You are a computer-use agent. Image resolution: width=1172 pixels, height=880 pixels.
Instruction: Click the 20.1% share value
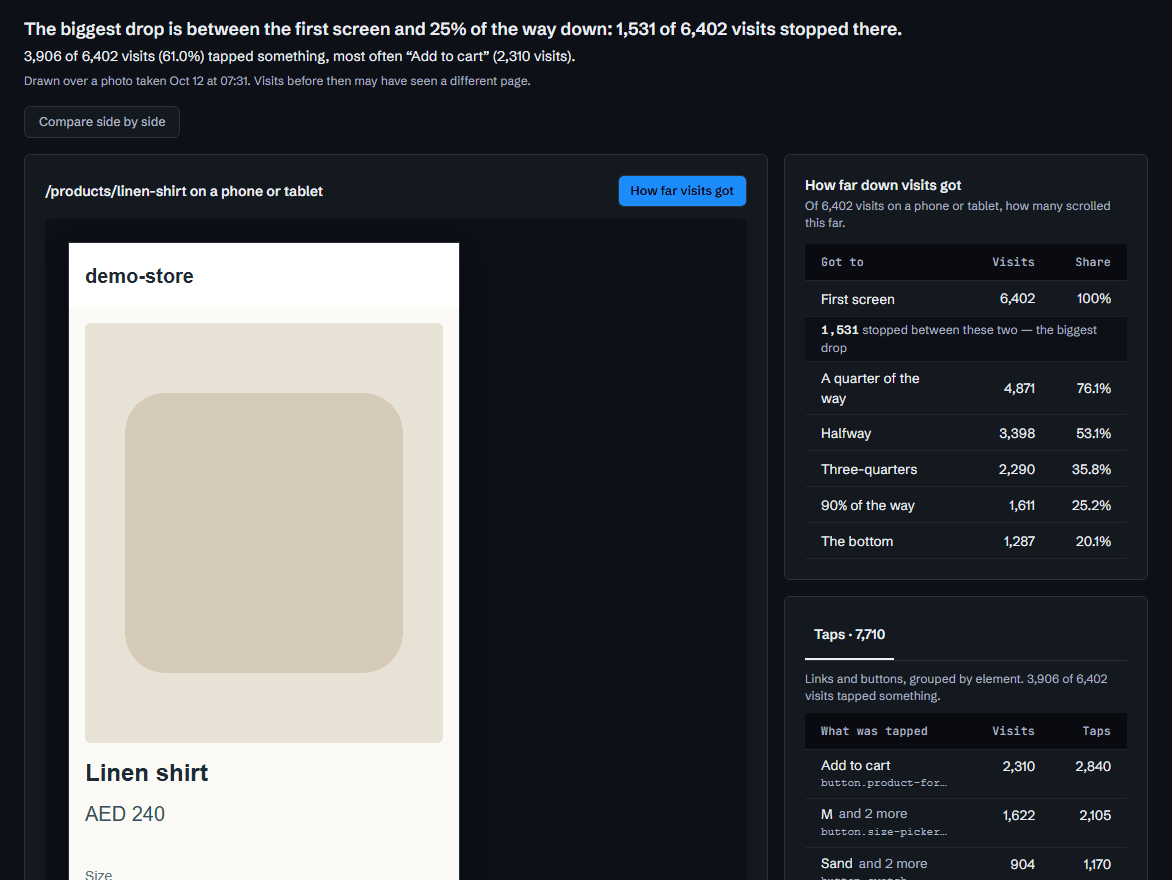[1094, 541]
